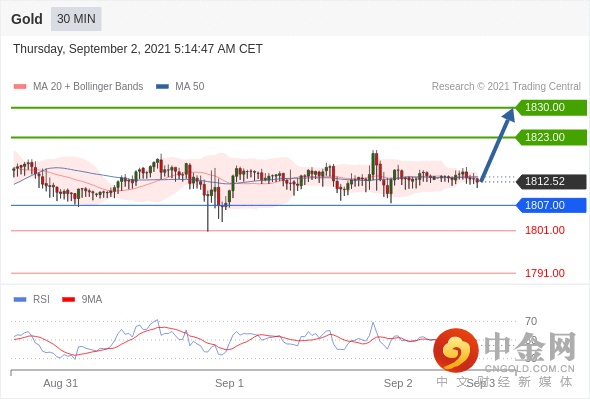Select the 1823.00 resistance price label

(x=551, y=137)
